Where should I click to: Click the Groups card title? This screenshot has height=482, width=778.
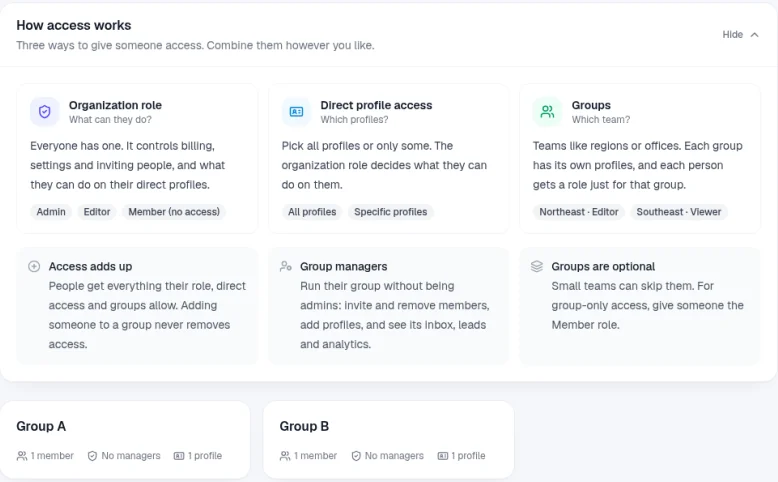pyautogui.click(x=591, y=105)
